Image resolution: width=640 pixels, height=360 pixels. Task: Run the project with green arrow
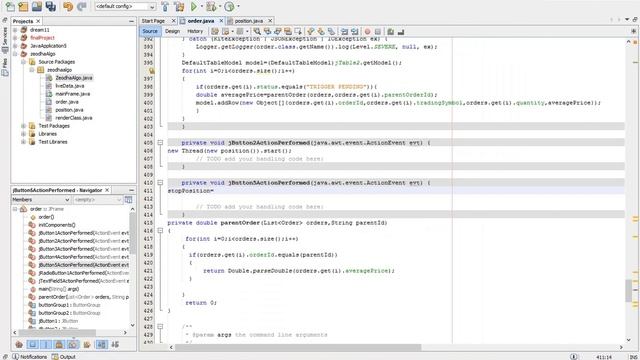point(194,7)
